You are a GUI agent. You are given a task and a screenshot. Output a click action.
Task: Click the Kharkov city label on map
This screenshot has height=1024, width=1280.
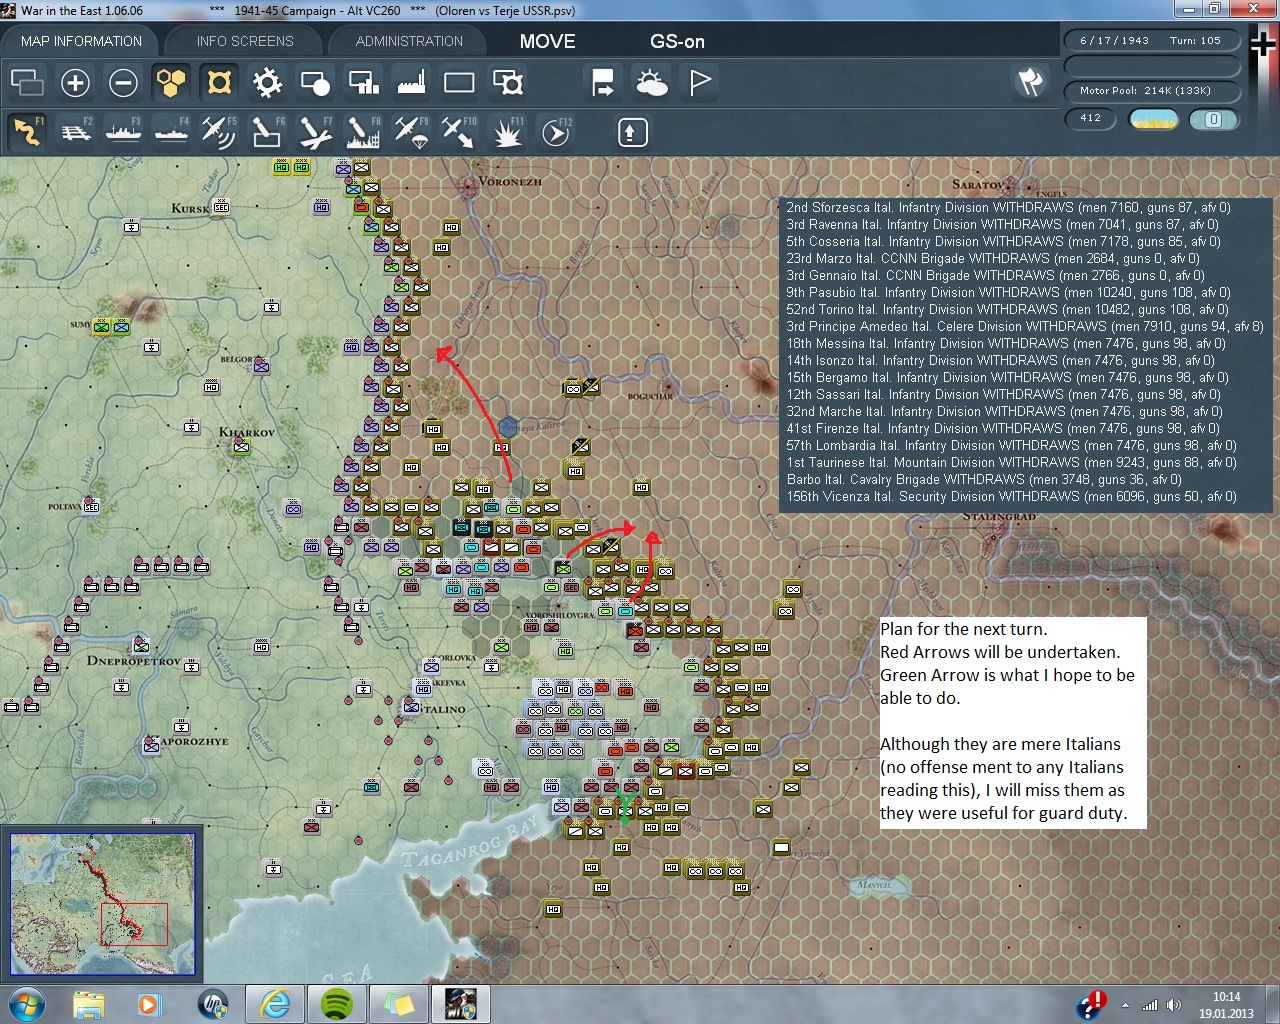click(x=246, y=432)
